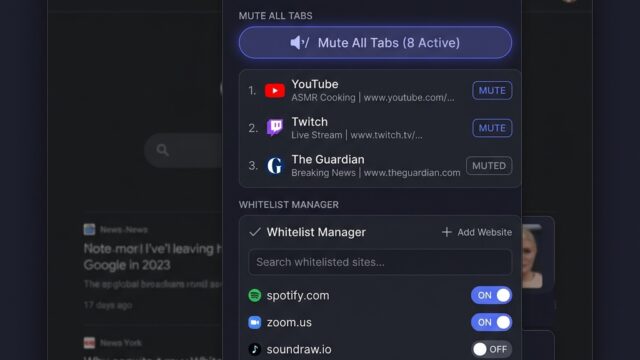Click the Whitelist Manager checkmark icon
The width and height of the screenshot is (640, 360).
pos(255,232)
